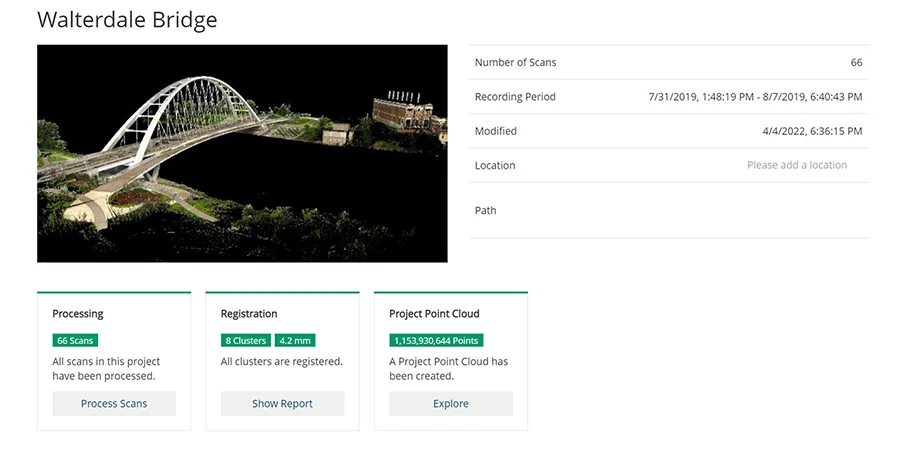Click 'All scans in this project have been processed.' text
900x450 pixels.
(x=106, y=369)
